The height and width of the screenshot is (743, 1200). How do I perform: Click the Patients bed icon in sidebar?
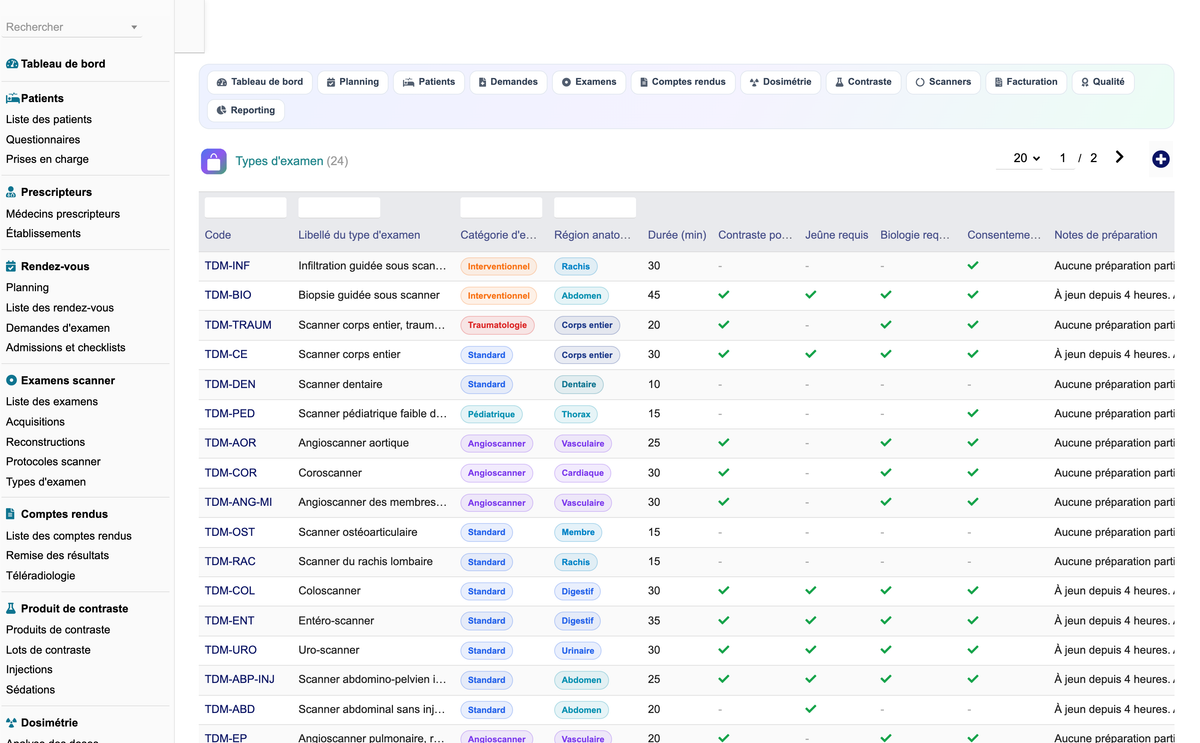tap(13, 98)
